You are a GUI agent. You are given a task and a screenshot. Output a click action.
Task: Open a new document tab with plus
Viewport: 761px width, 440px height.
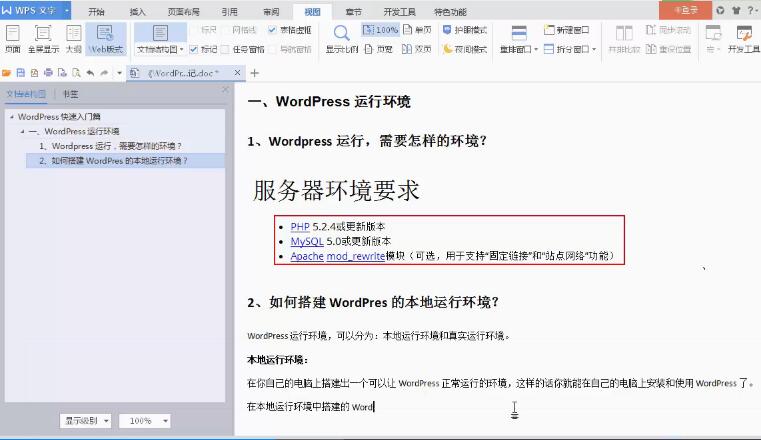[x=254, y=73]
